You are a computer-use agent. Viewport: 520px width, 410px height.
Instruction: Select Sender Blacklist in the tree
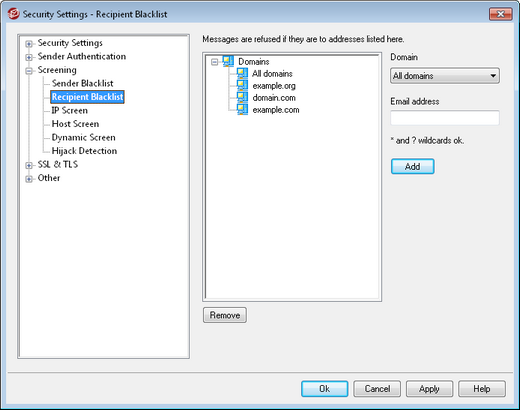[x=82, y=83]
